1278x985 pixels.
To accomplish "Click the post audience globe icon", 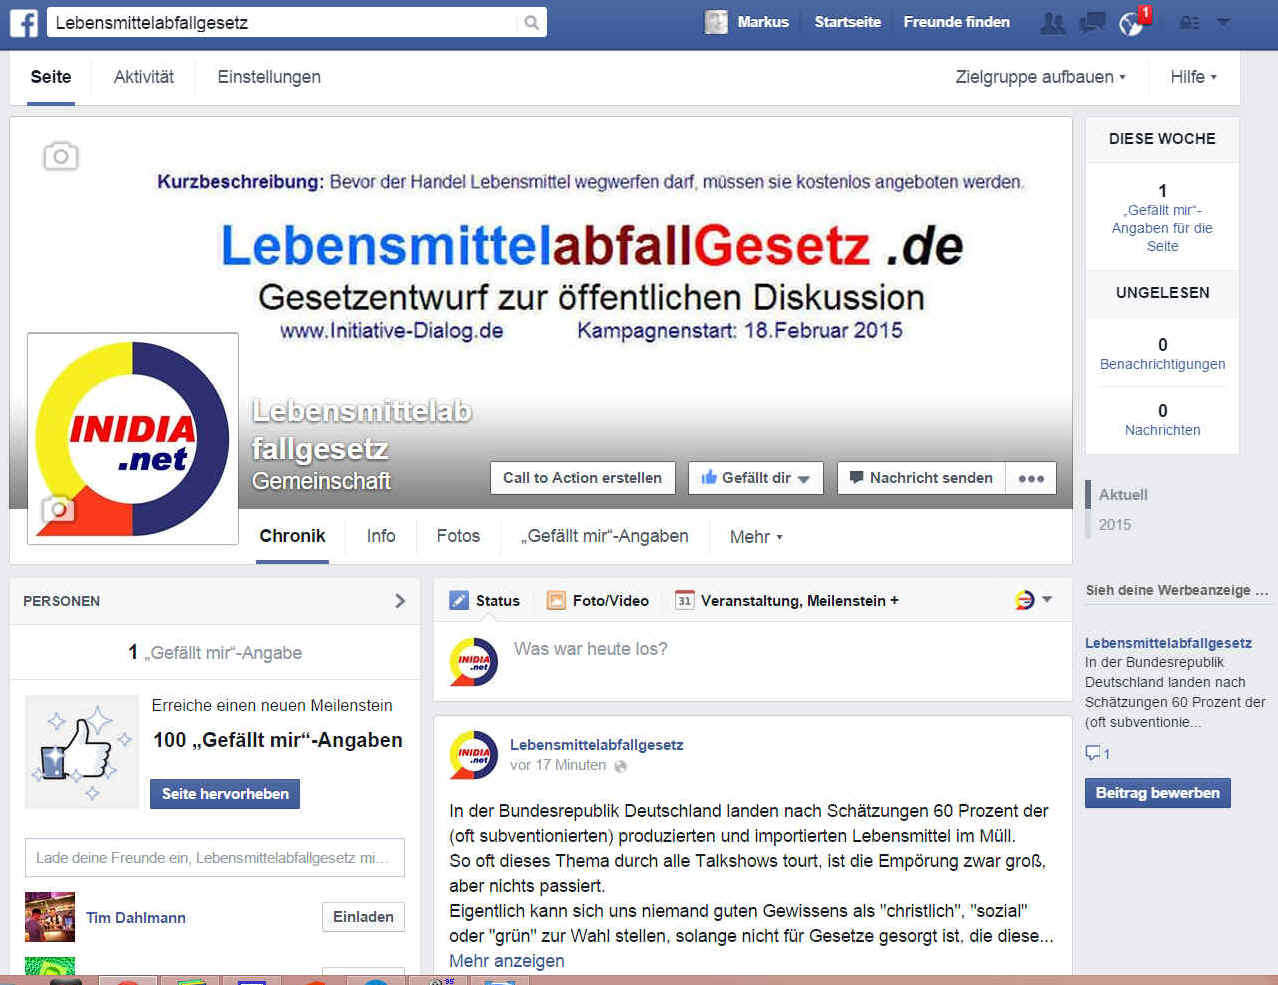I will pos(620,766).
